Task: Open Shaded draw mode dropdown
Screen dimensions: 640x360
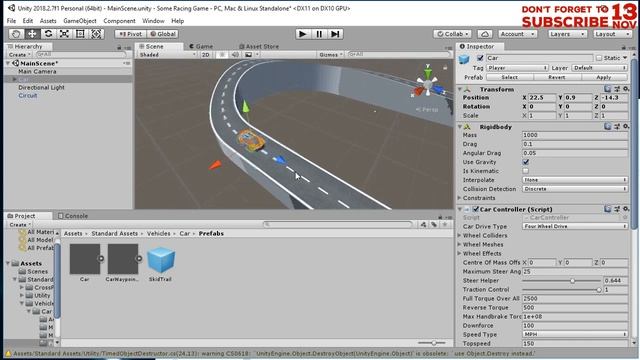Action: pos(167,54)
